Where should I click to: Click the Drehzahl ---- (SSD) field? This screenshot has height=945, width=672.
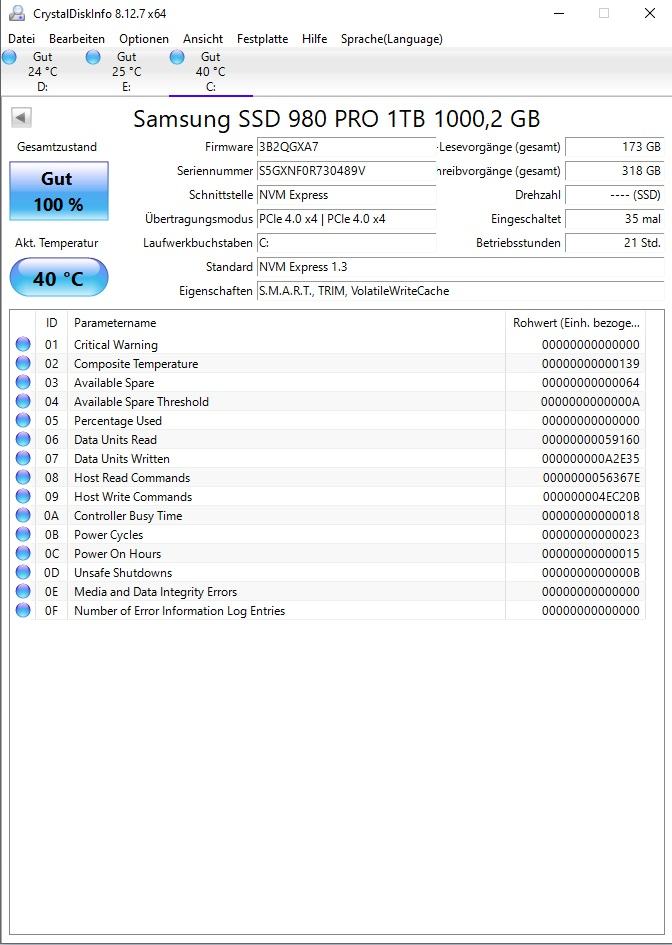615,195
